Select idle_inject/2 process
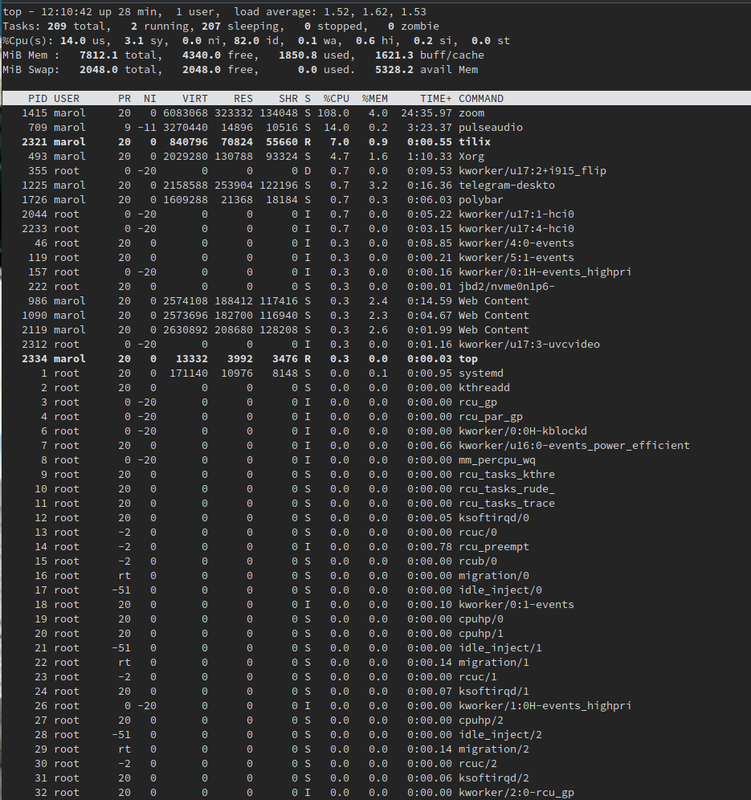 [377, 734]
